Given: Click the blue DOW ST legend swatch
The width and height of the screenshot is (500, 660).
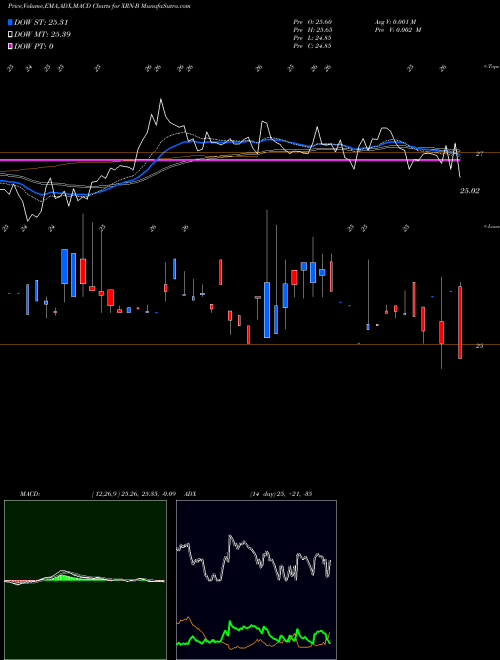Looking at the screenshot, I should pos(11,22).
